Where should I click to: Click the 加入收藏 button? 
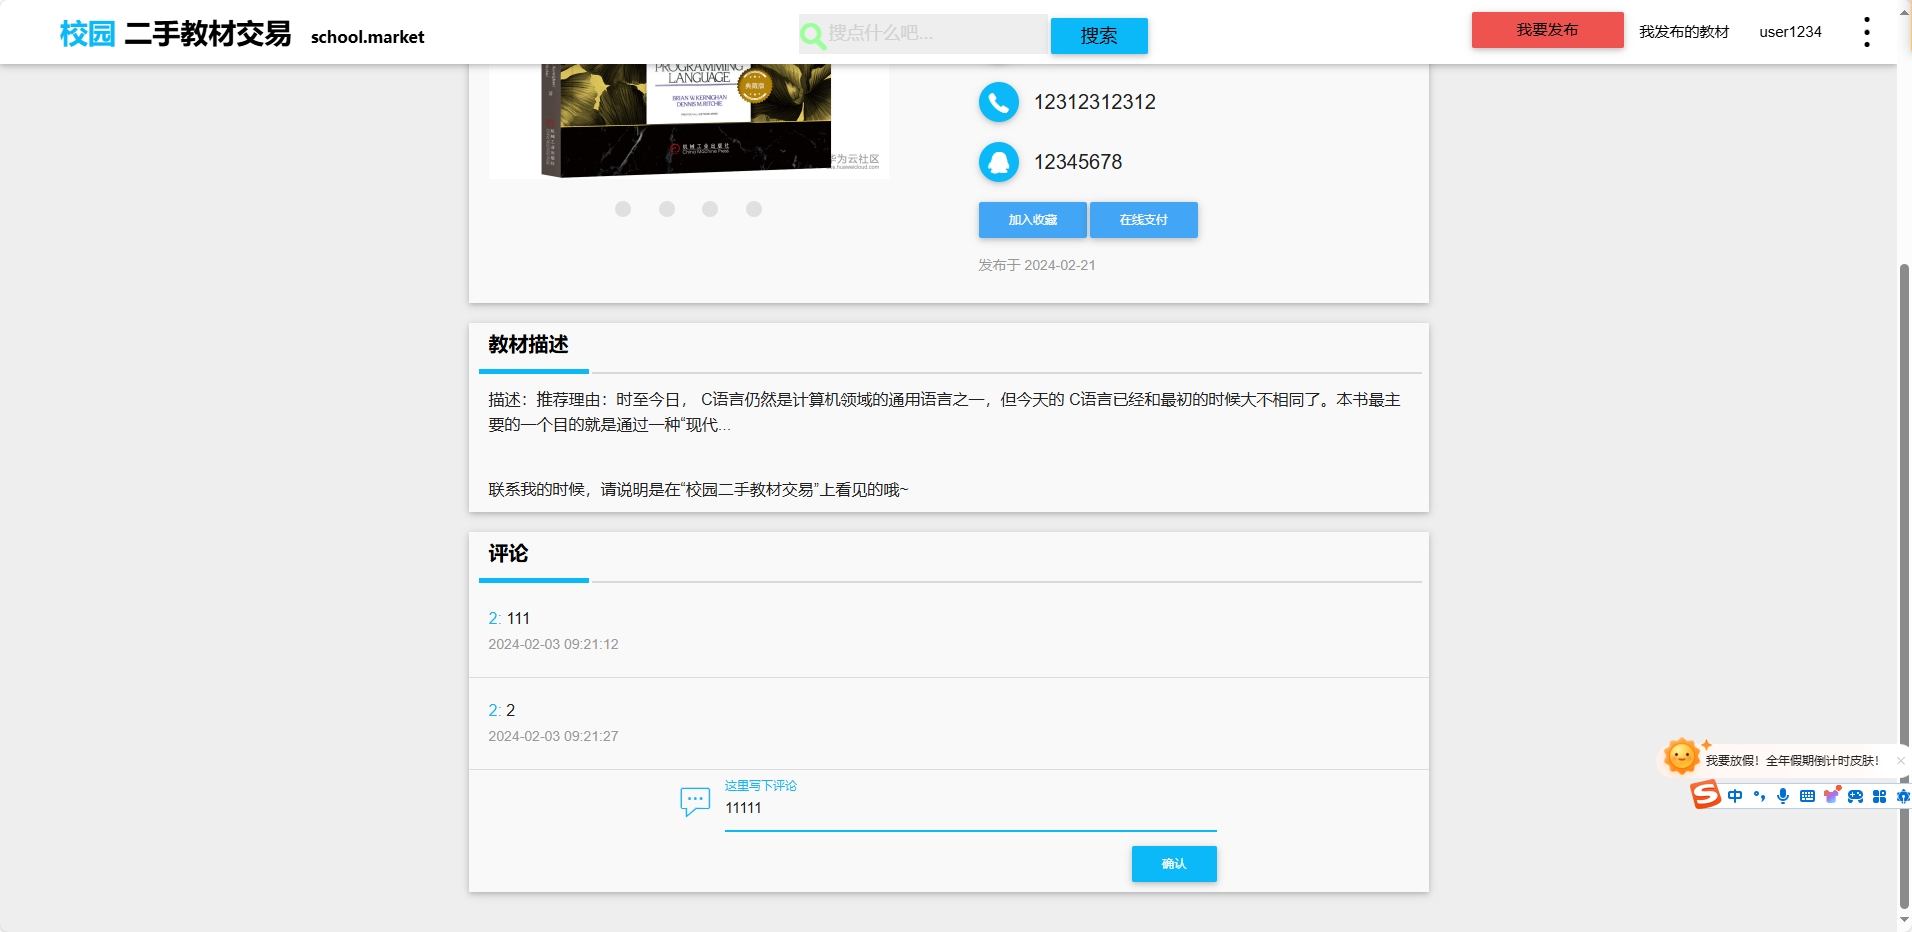1033,220
